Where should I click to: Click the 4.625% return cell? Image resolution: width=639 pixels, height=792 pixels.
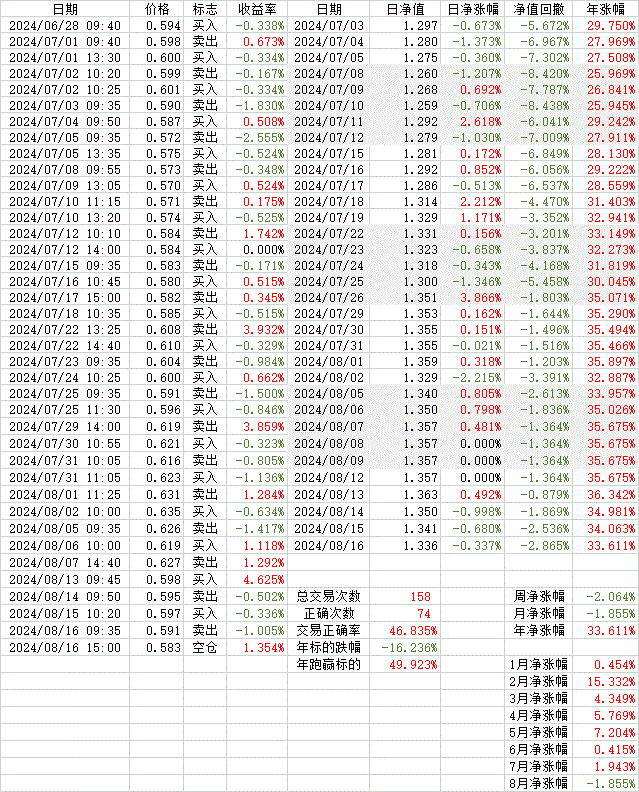coord(263,579)
